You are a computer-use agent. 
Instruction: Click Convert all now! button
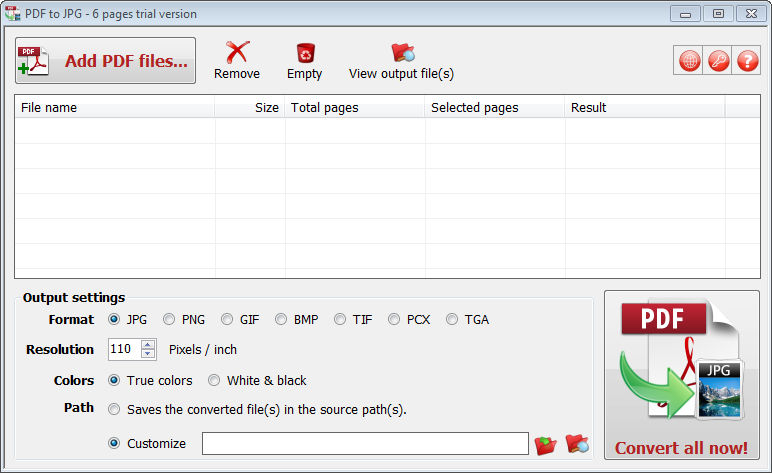682,375
